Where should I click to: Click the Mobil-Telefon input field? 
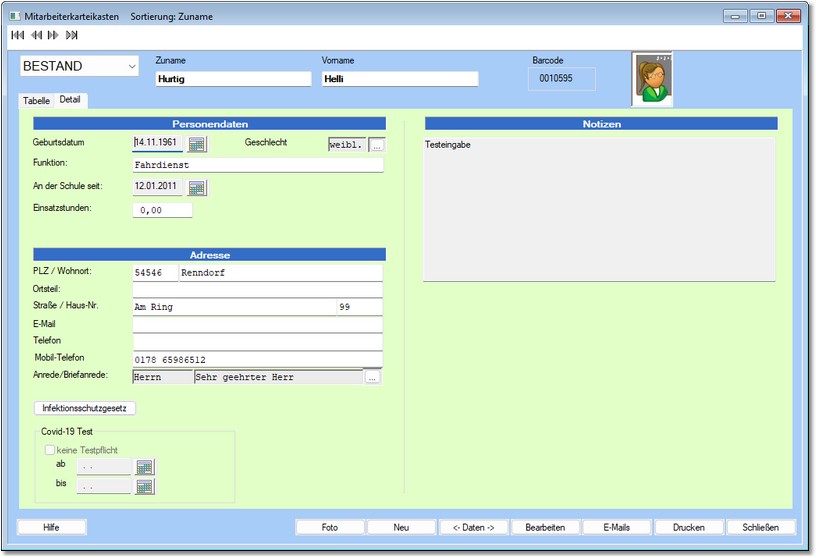click(x=257, y=359)
